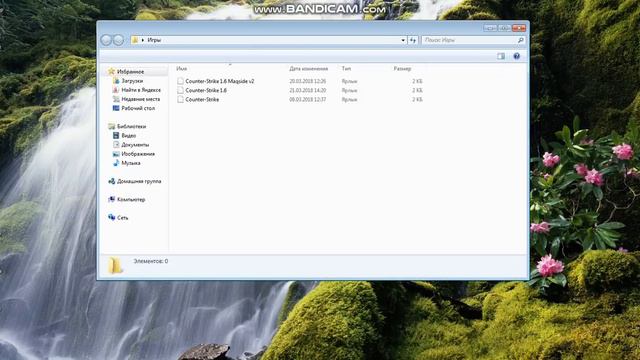Toggle the preview pane button

coord(501,56)
